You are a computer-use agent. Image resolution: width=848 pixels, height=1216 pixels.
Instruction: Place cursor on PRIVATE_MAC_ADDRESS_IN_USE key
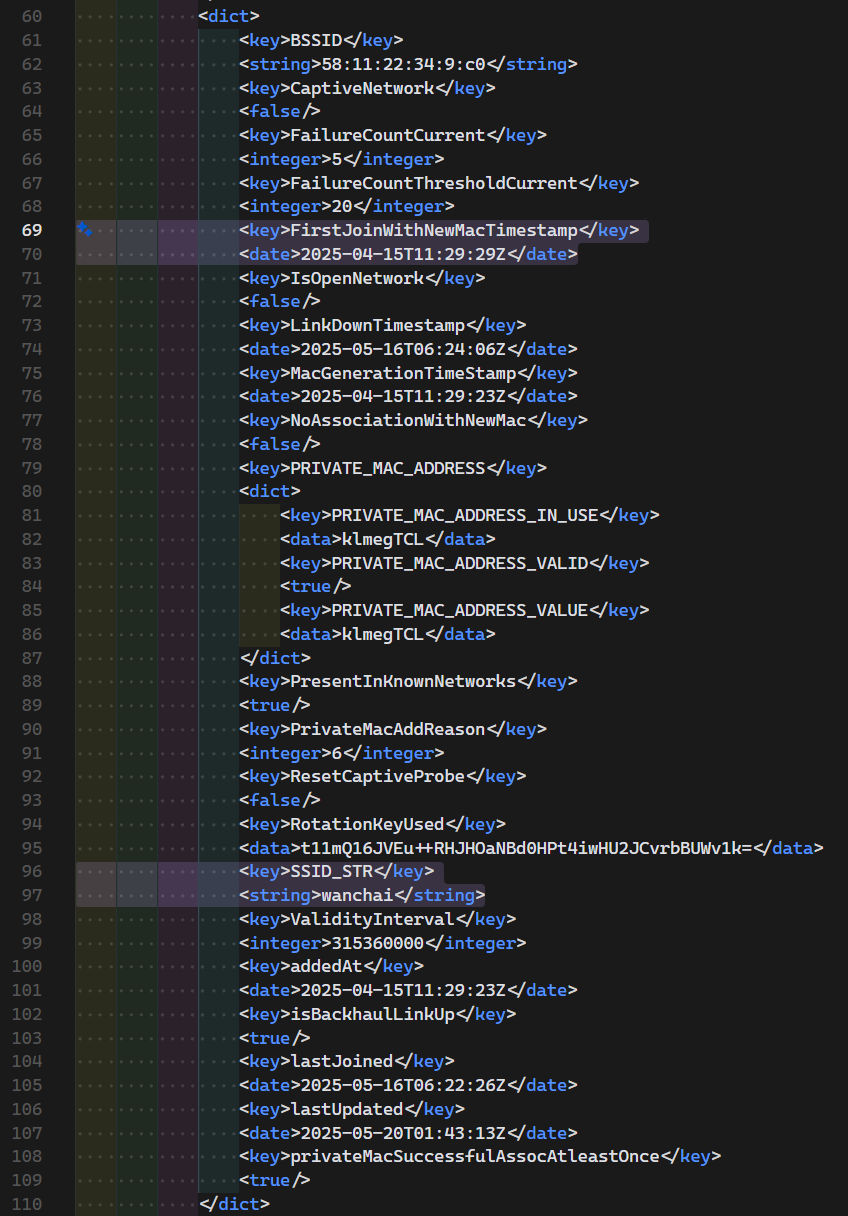coord(464,516)
